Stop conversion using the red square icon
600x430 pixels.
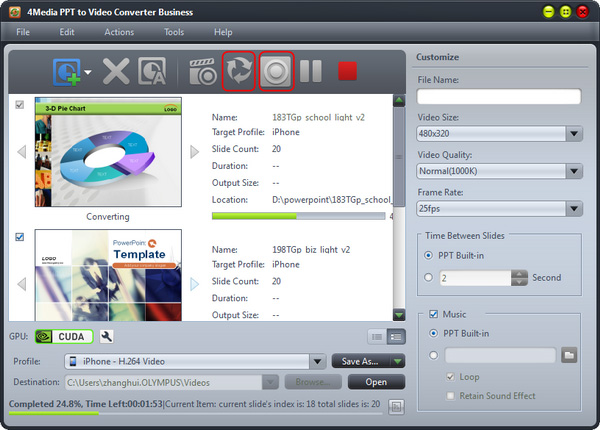point(347,72)
